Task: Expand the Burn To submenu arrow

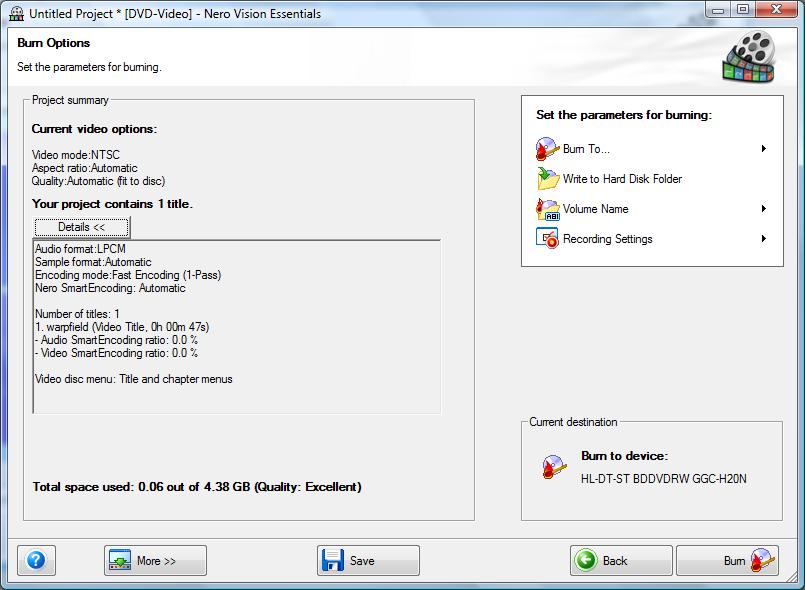Action: [764, 148]
